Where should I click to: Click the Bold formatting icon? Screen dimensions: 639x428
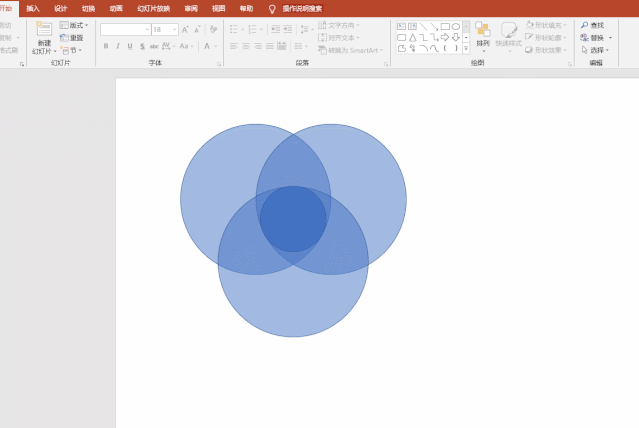pyautogui.click(x=105, y=46)
